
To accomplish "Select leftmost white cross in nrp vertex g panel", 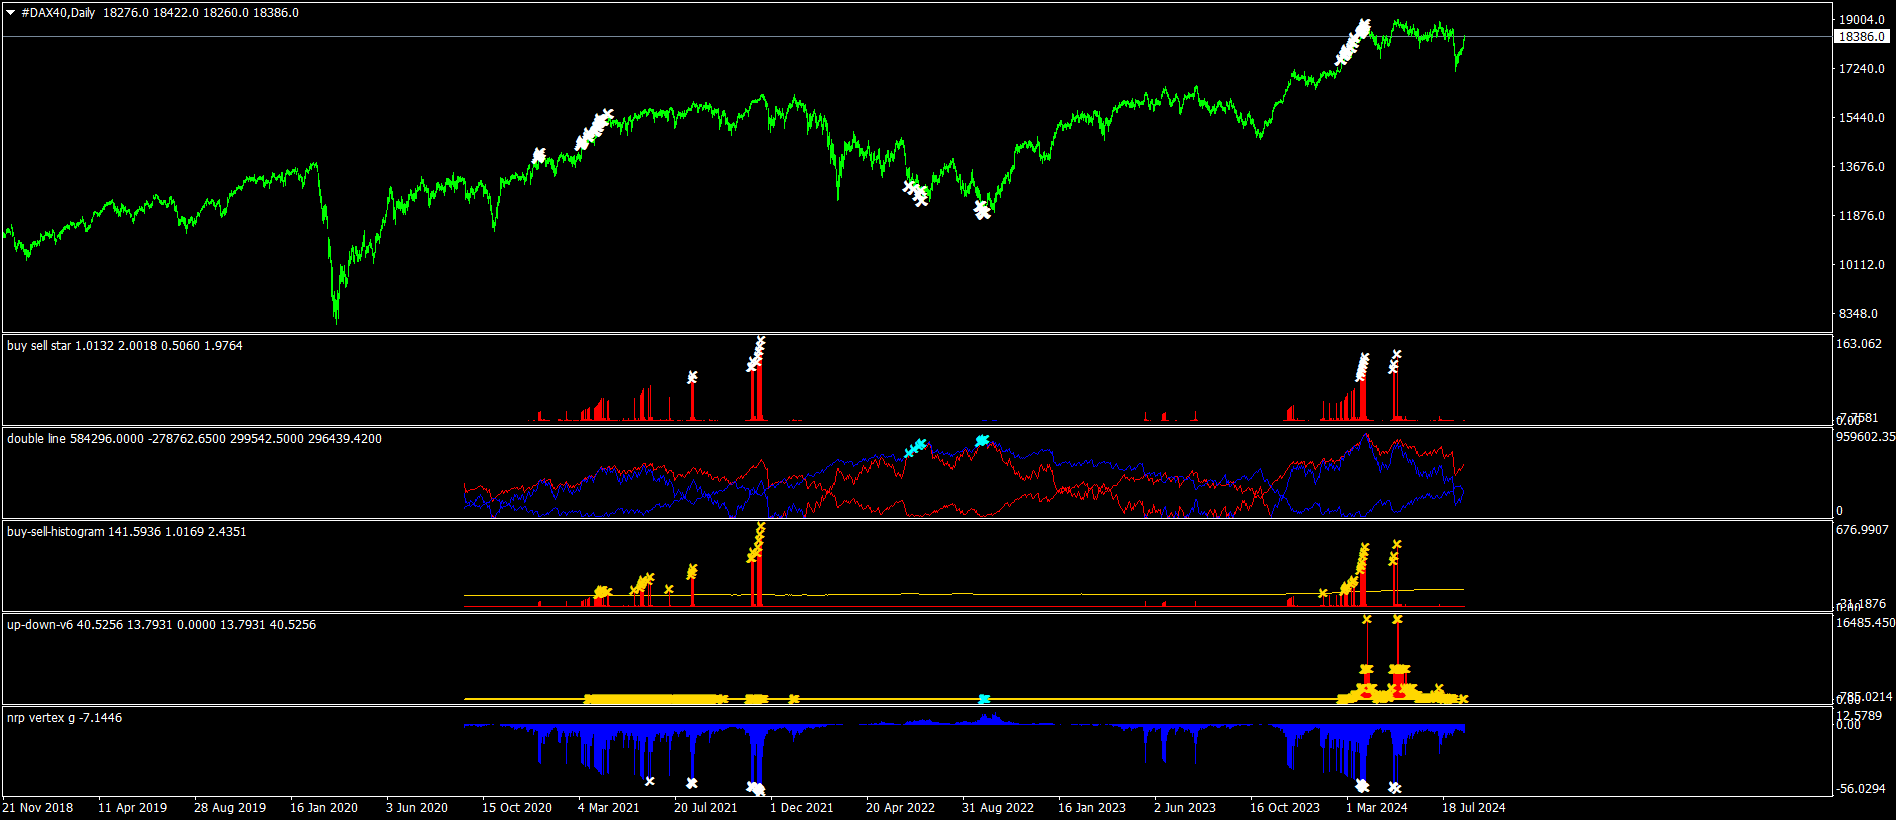I will coord(650,781).
